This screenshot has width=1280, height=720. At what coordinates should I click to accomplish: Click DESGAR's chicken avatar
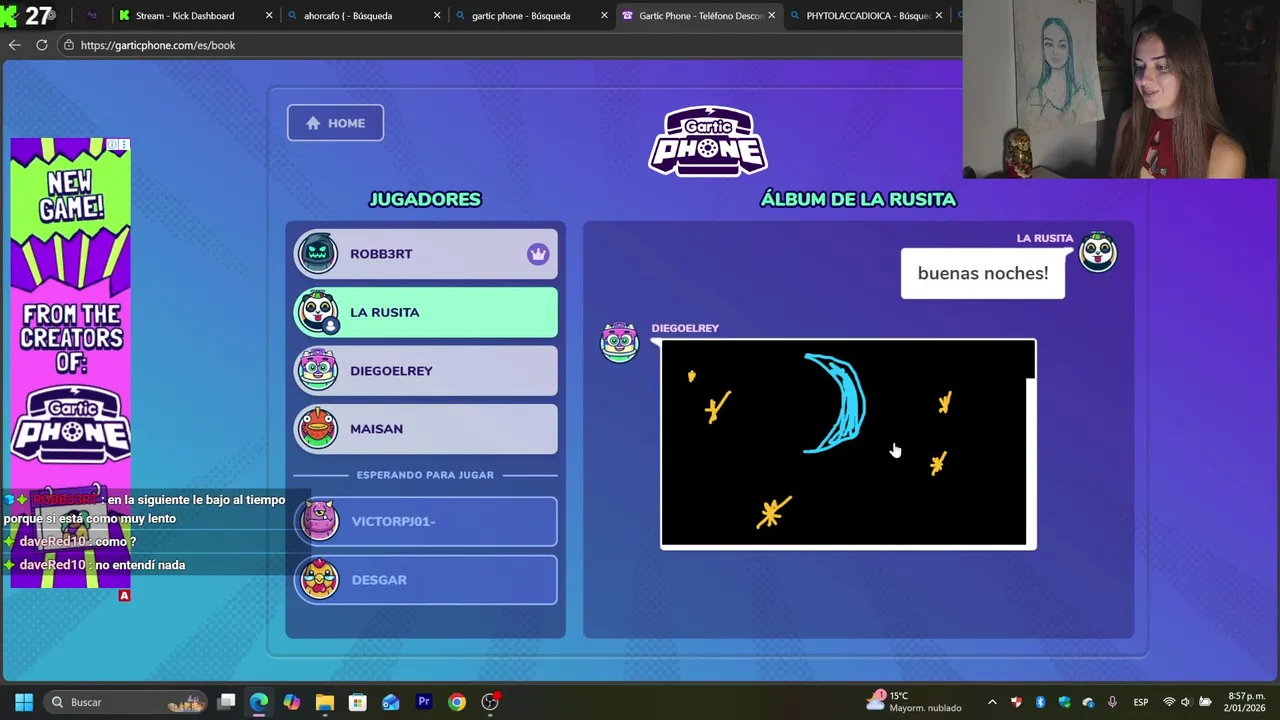pyautogui.click(x=319, y=580)
